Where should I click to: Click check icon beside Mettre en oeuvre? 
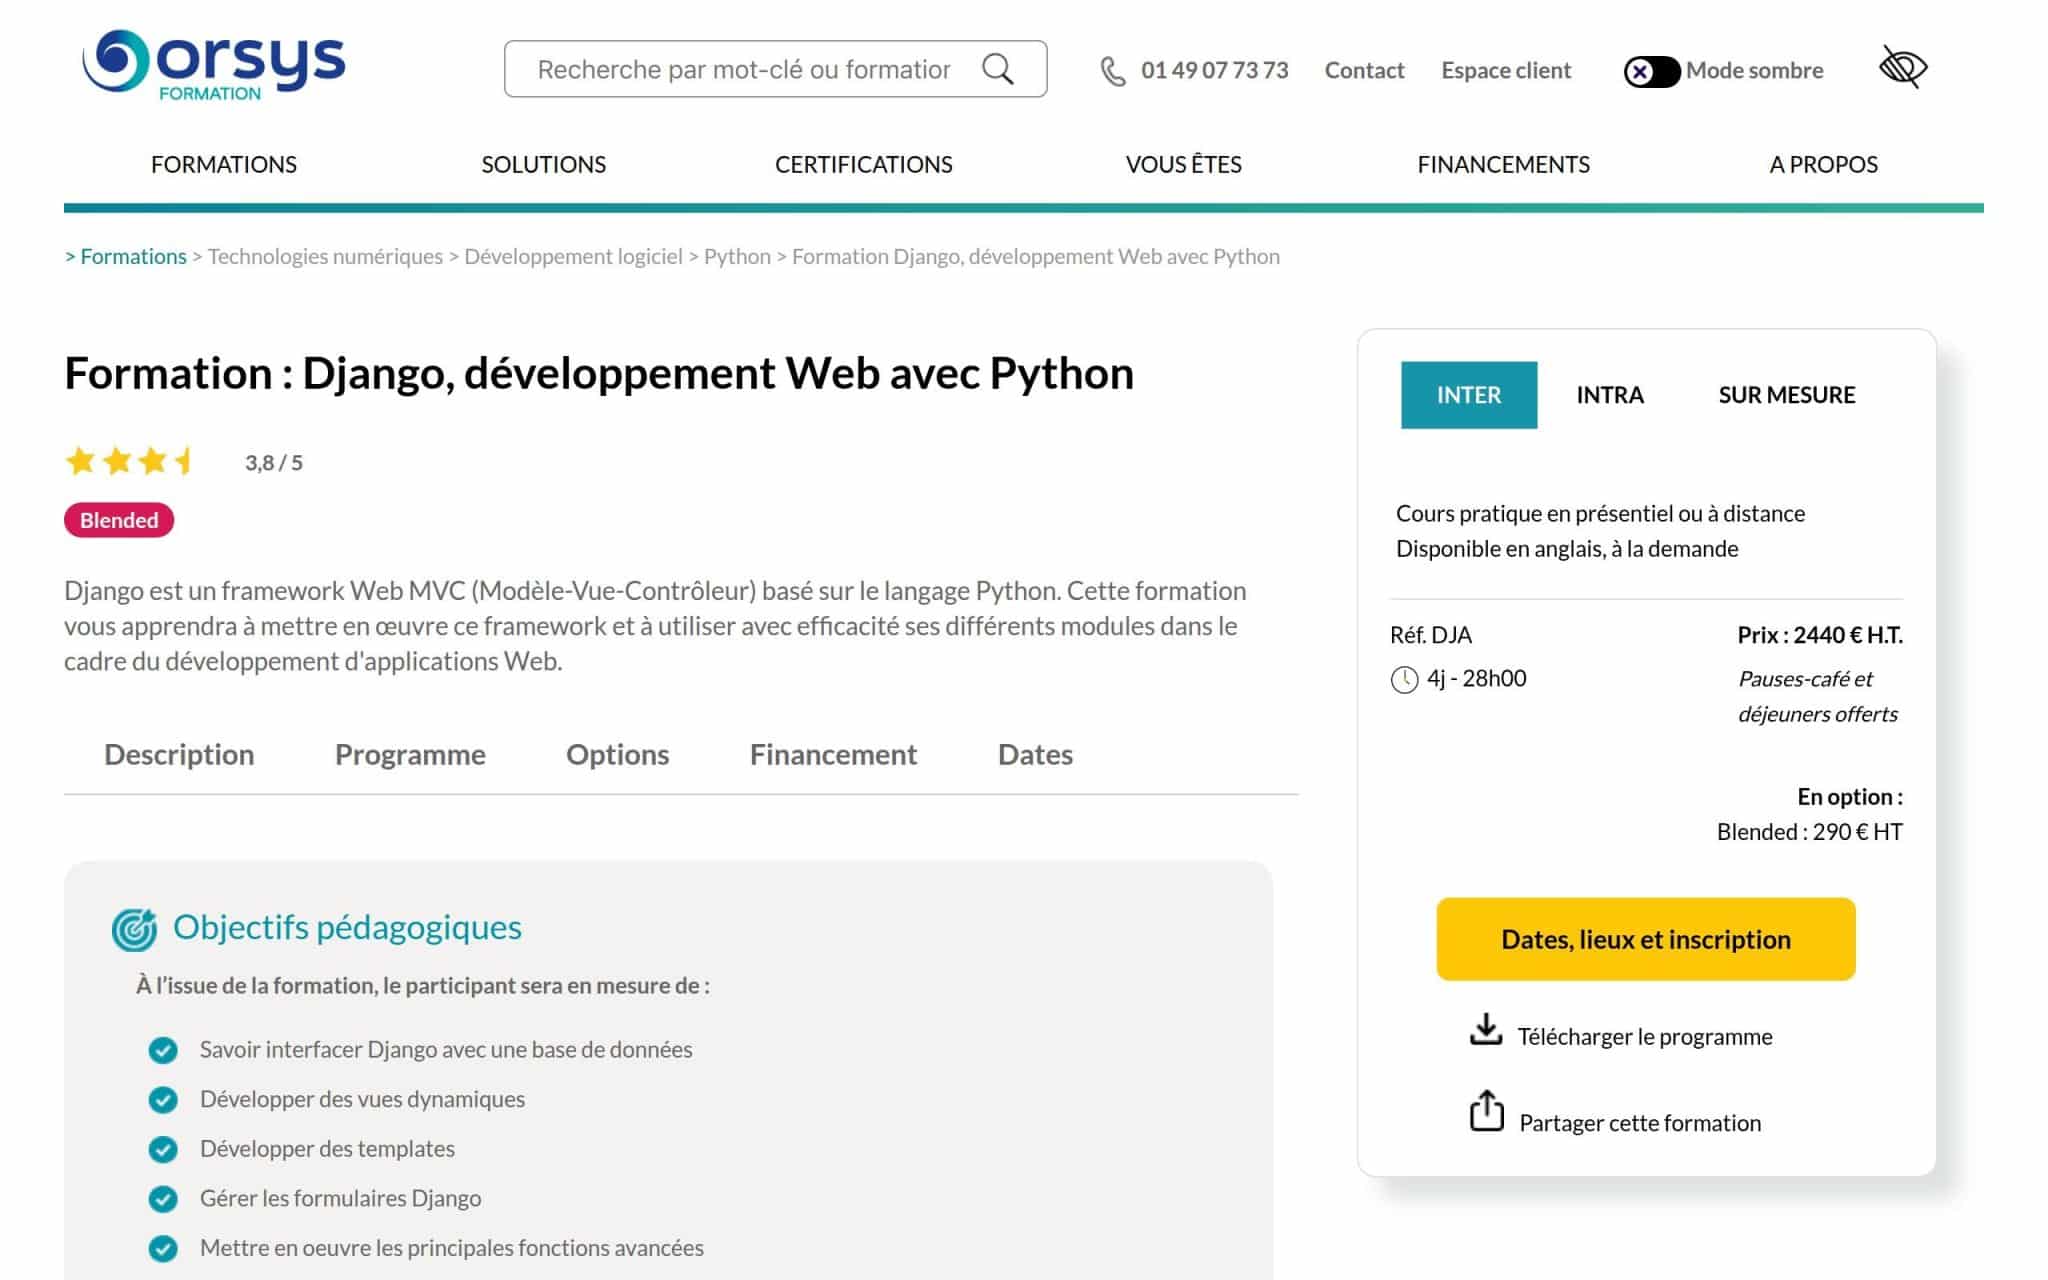click(163, 1248)
